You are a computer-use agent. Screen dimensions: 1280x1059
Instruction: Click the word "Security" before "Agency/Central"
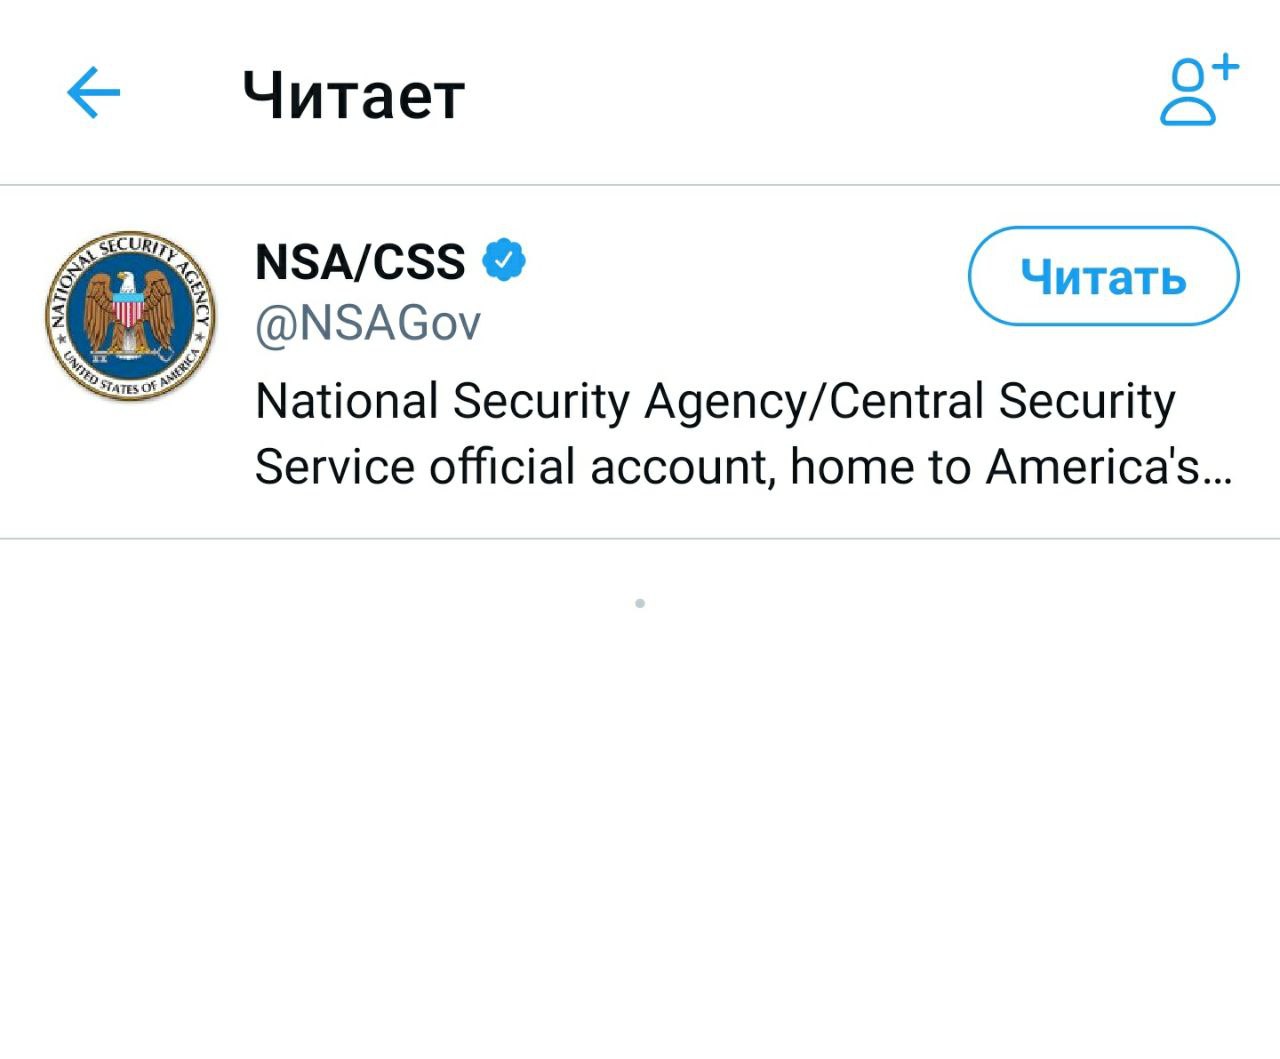pyautogui.click(x=541, y=401)
